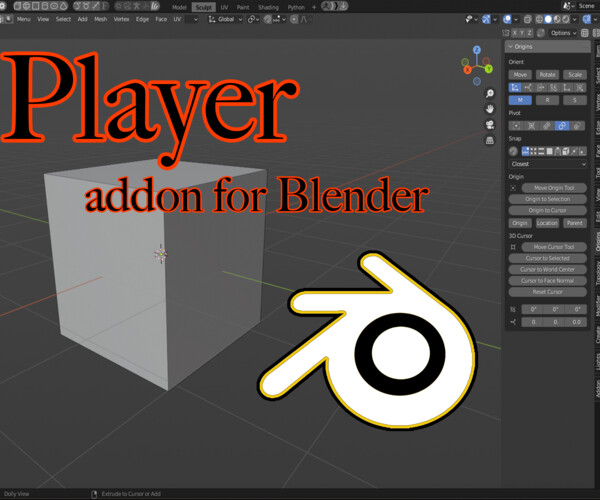Image resolution: width=600 pixels, height=500 pixels.
Task: Open the overlays dropdown arrow
Action: tap(516, 19)
